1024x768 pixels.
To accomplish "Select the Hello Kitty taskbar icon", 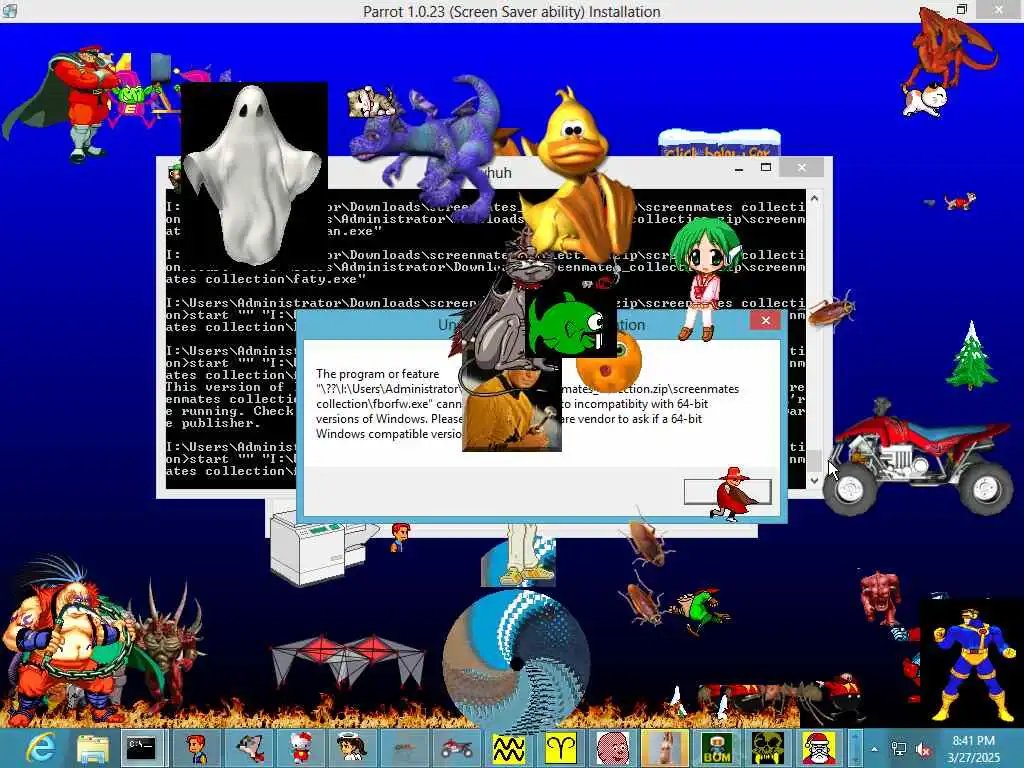I will point(301,748).
